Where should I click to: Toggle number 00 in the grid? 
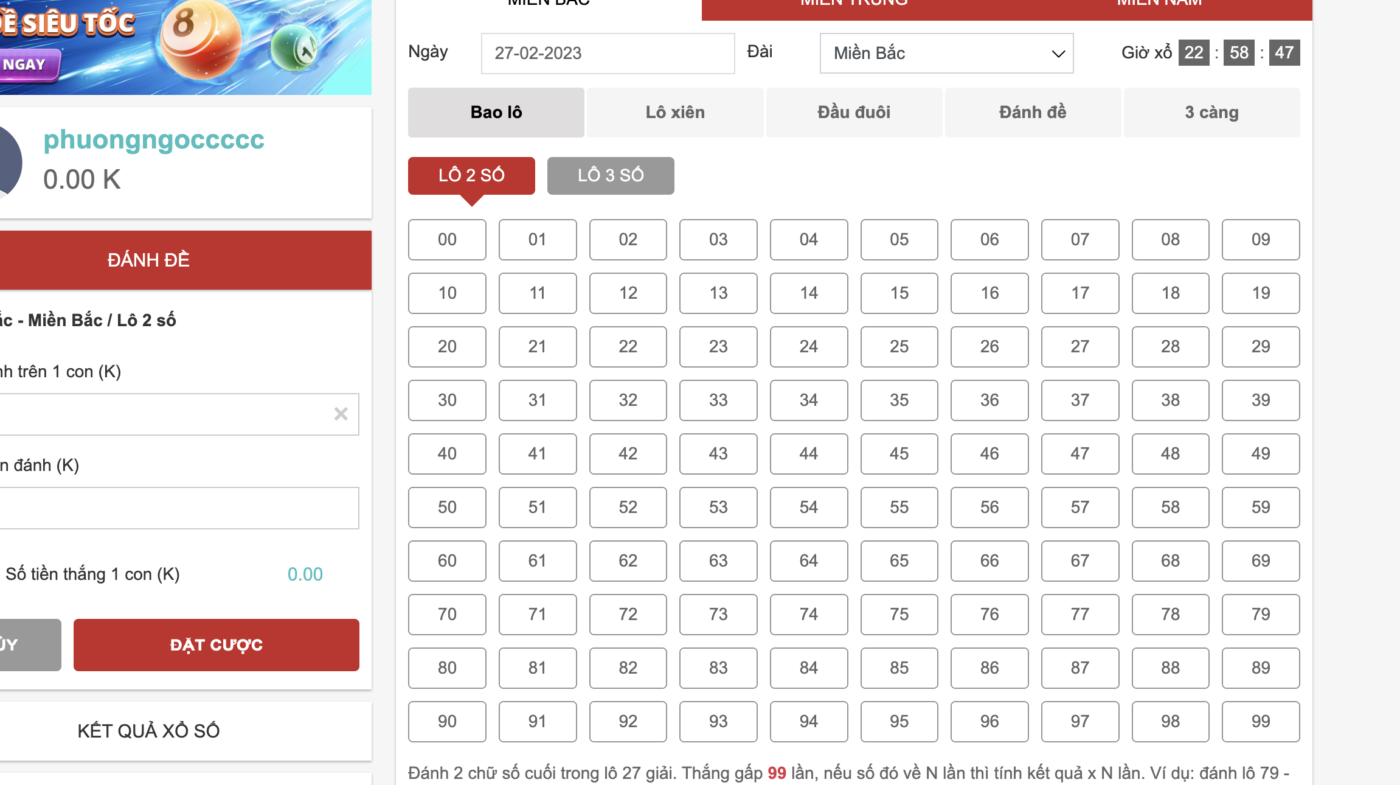click(447, 240)
